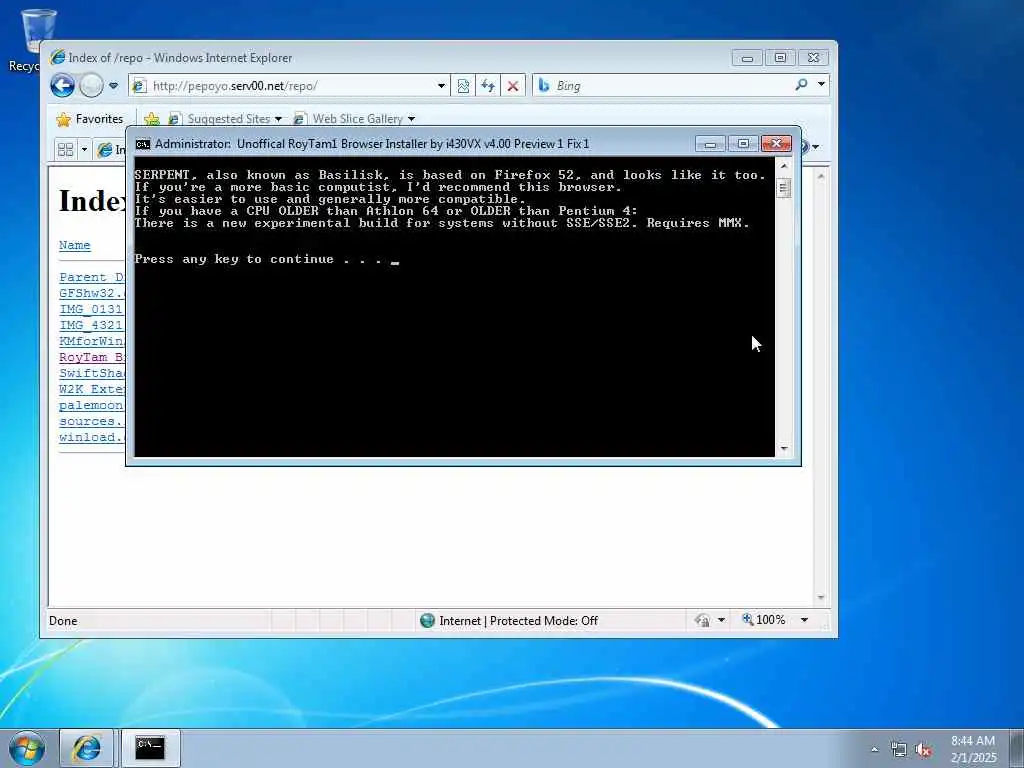Viewport: 1024px width, 768px height.
Task: Click the console scrollbar down arrow
Action: (784, 449)
